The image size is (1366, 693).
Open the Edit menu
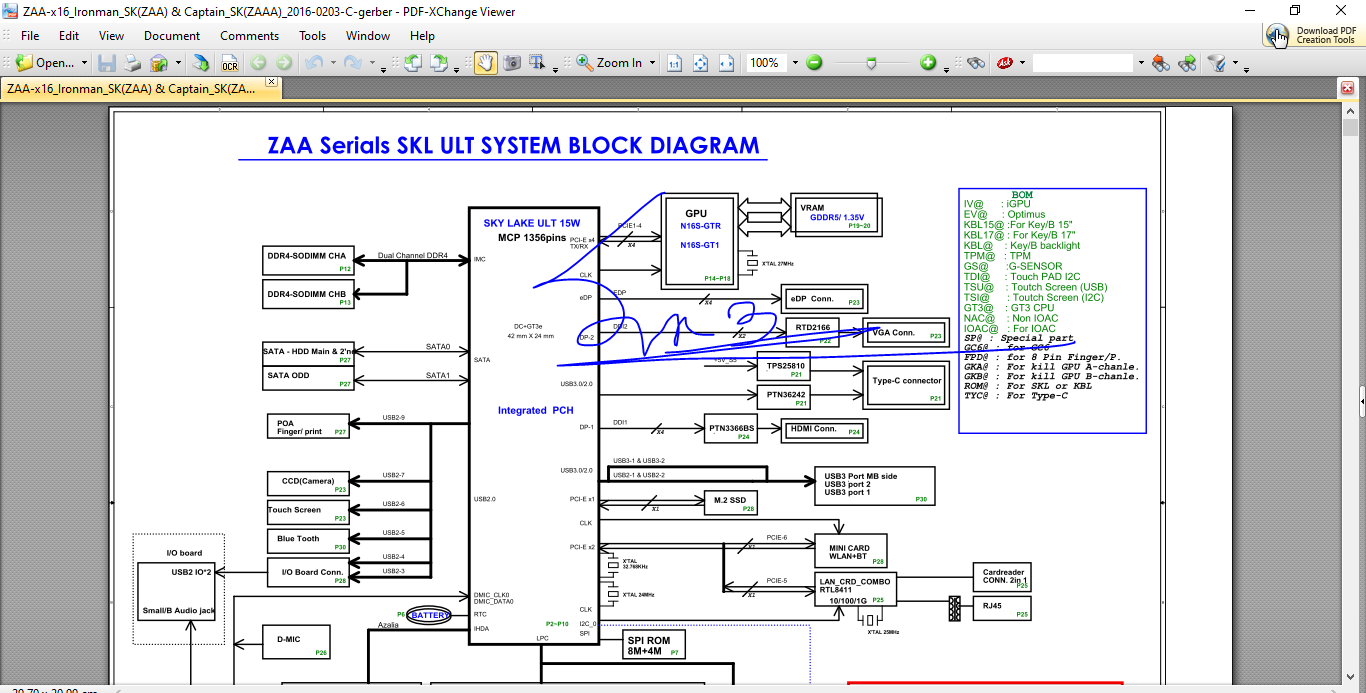click(69, 35)
